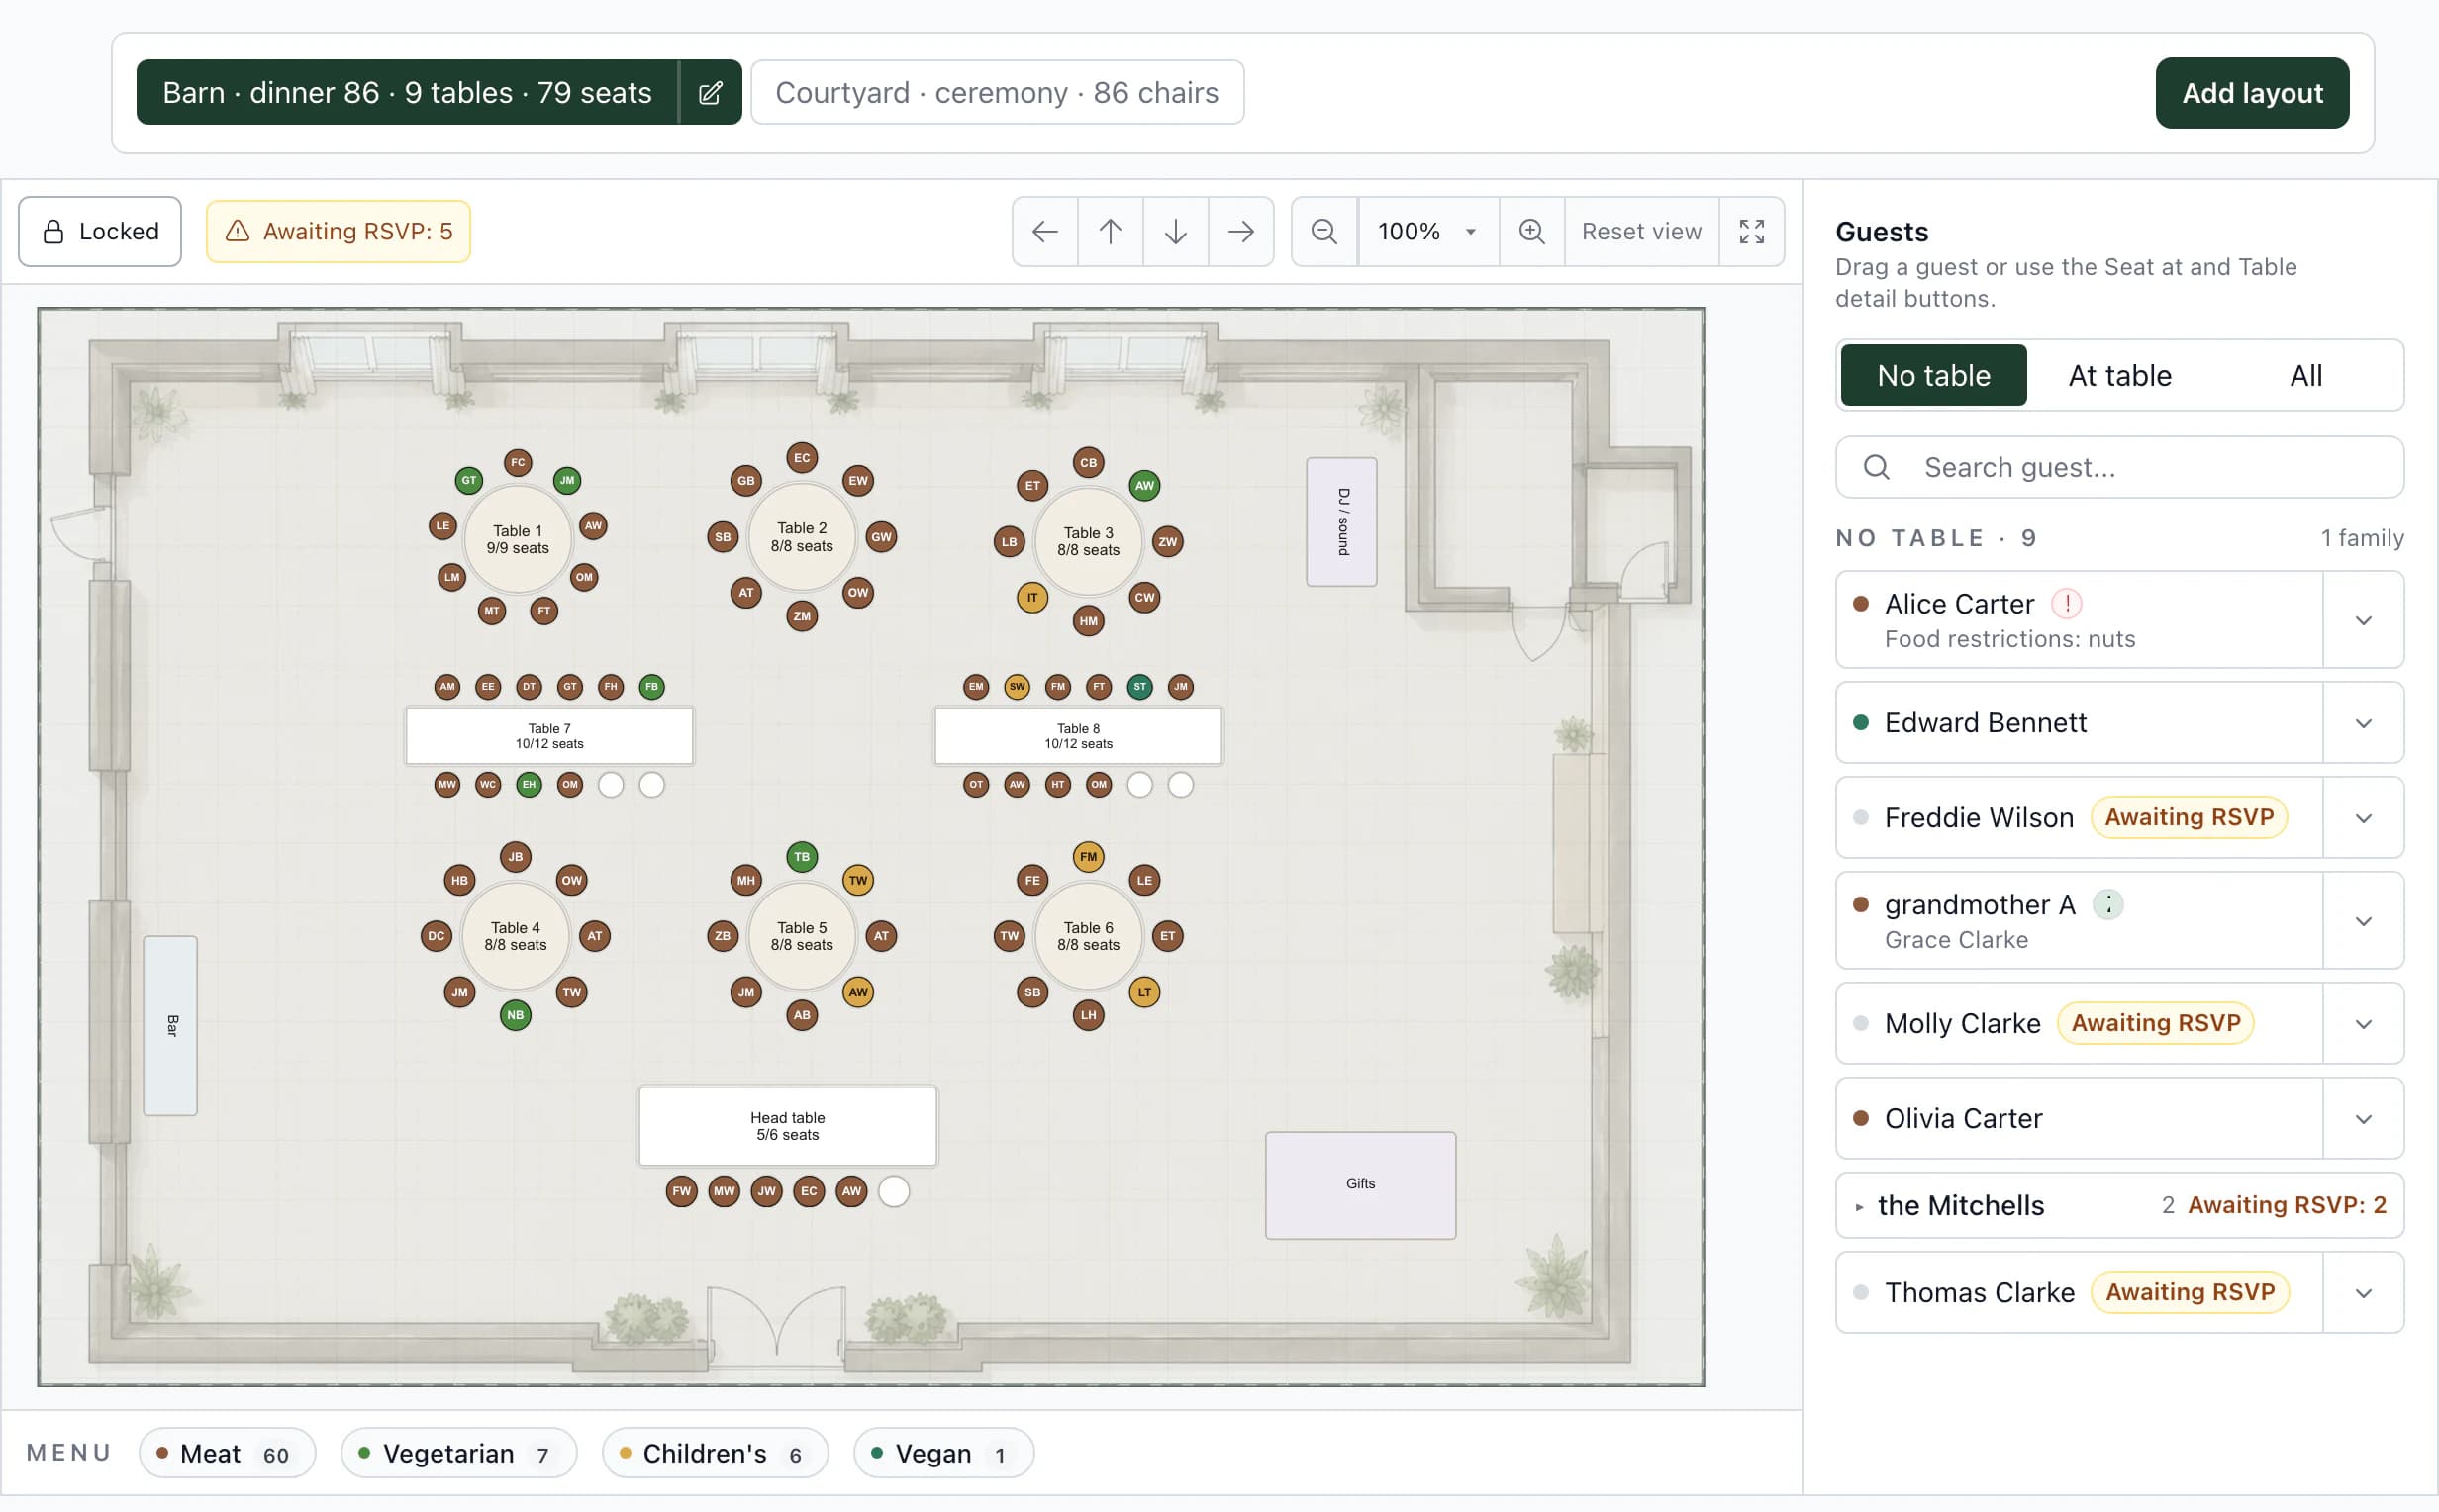The width and height of the screenshot is (2439, 1512).
Task: Edit the Barn layout with pencil icon
Action: pos(710,93)
